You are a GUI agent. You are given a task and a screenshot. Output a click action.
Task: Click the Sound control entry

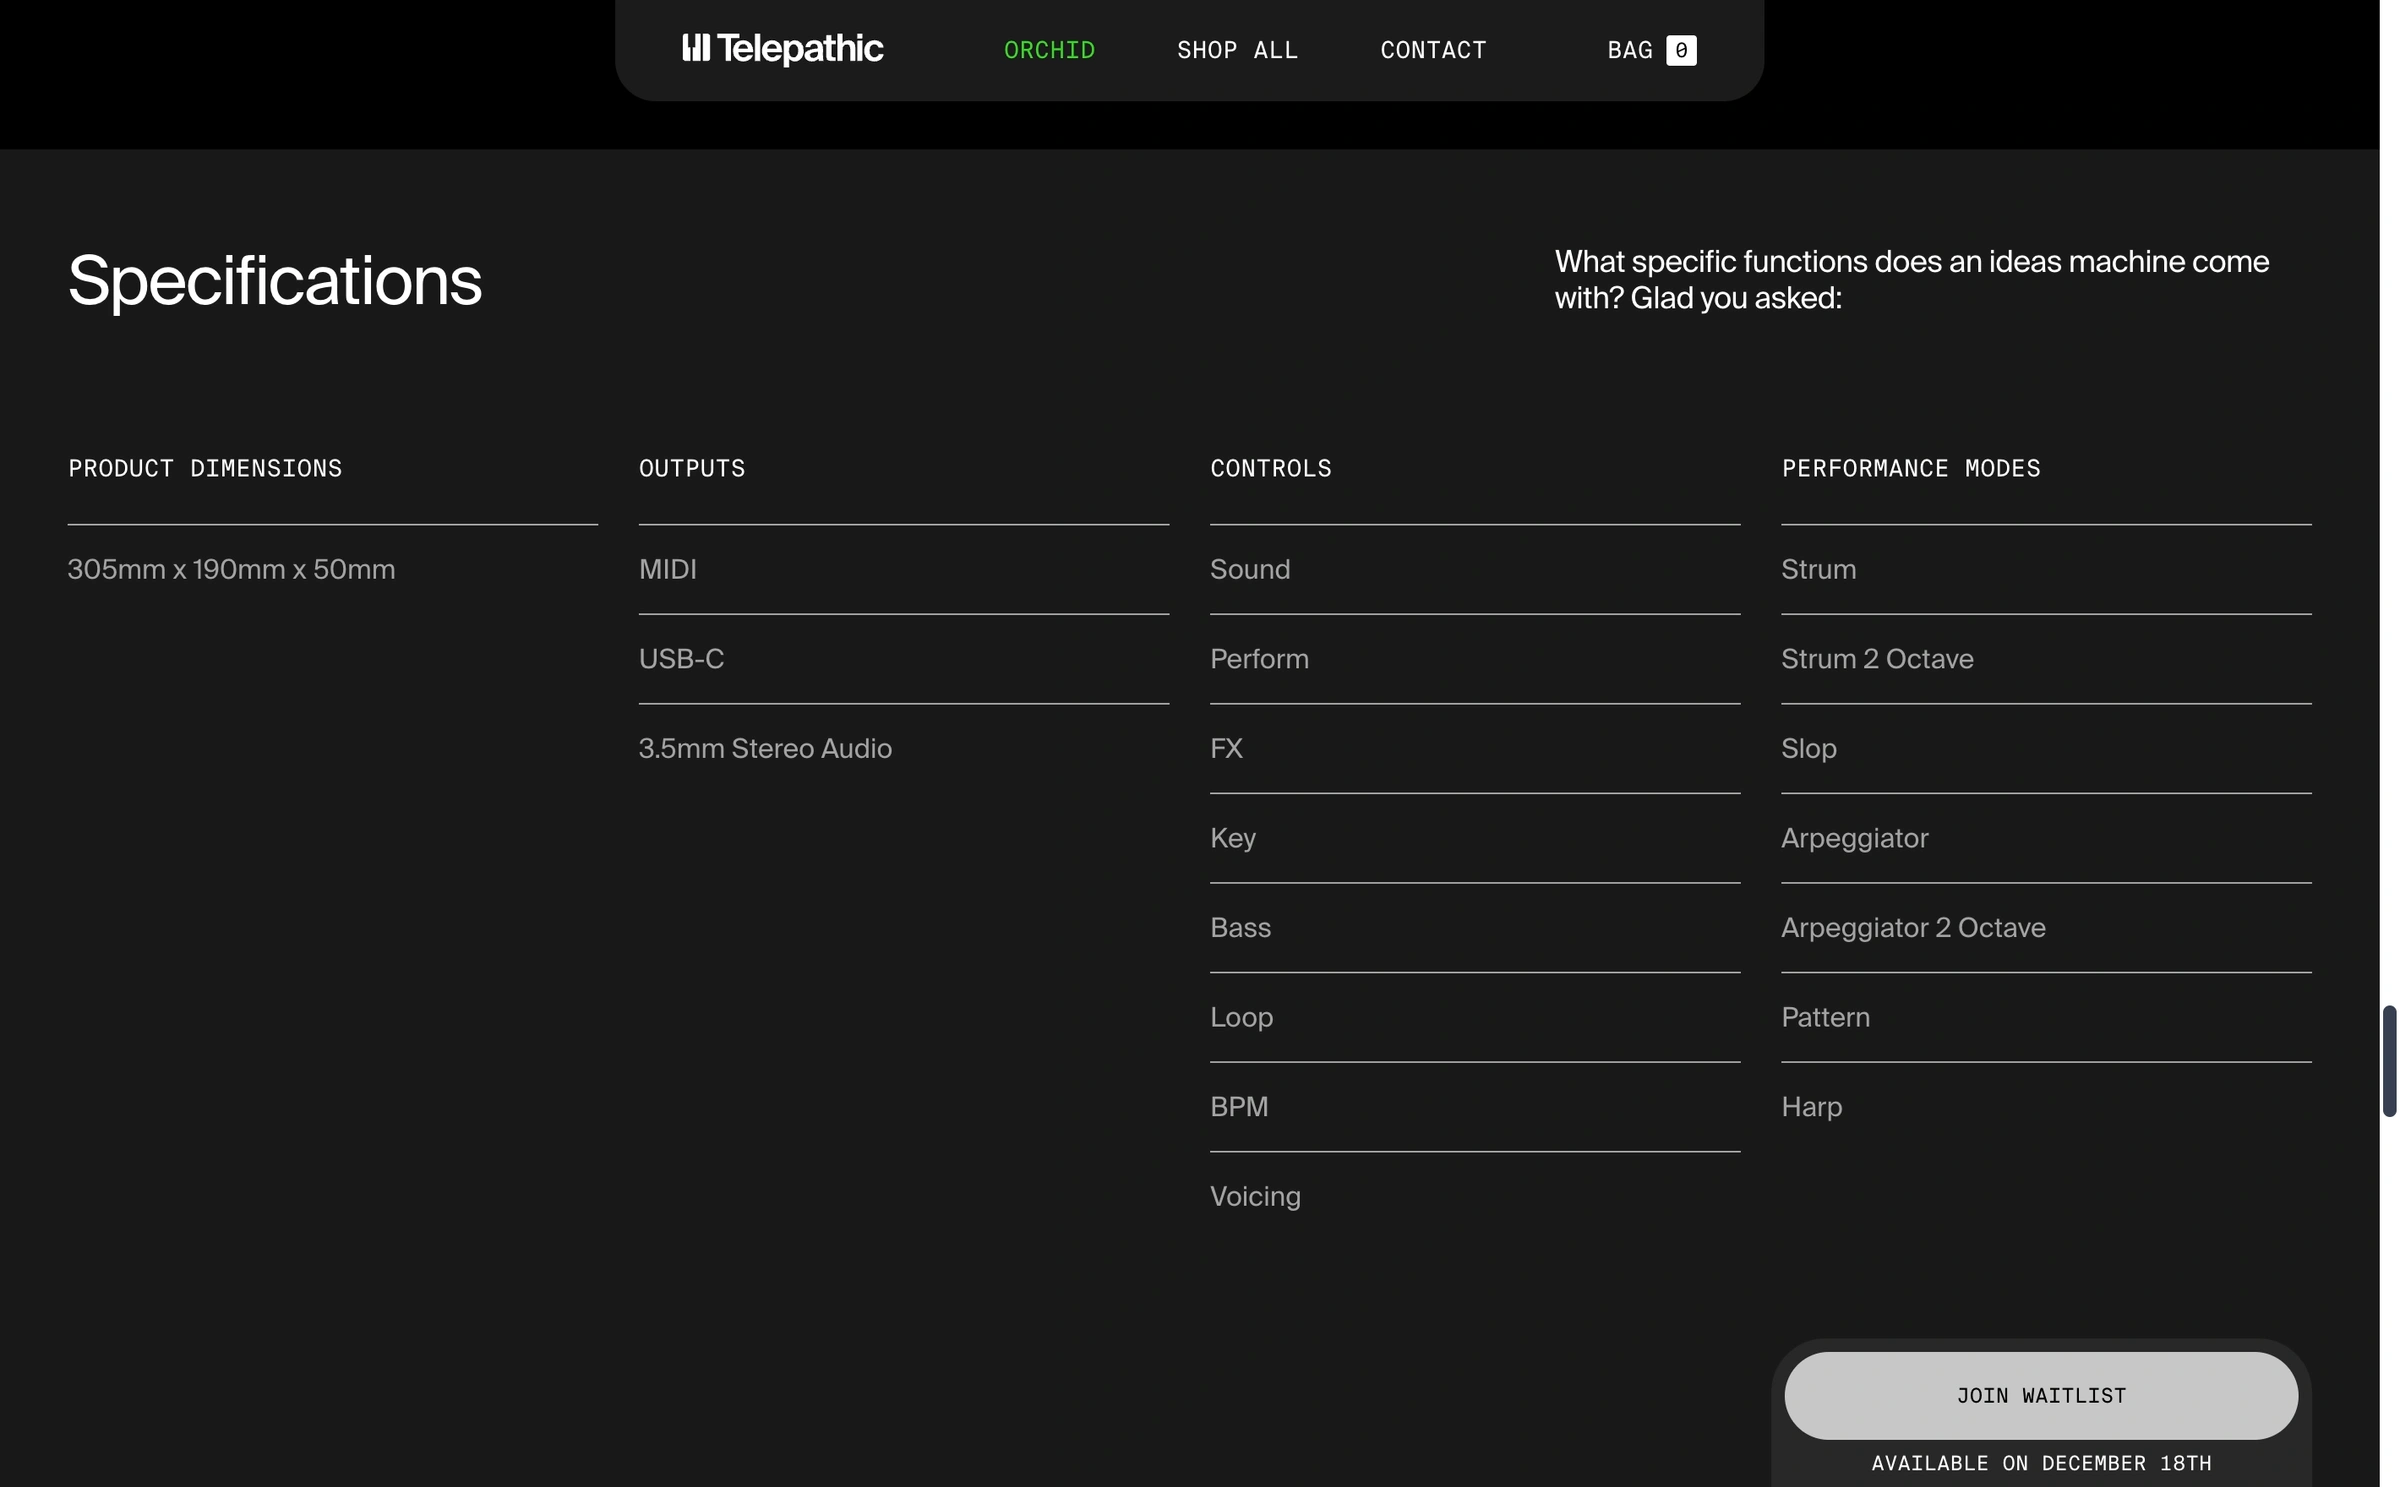[1249, 569]
